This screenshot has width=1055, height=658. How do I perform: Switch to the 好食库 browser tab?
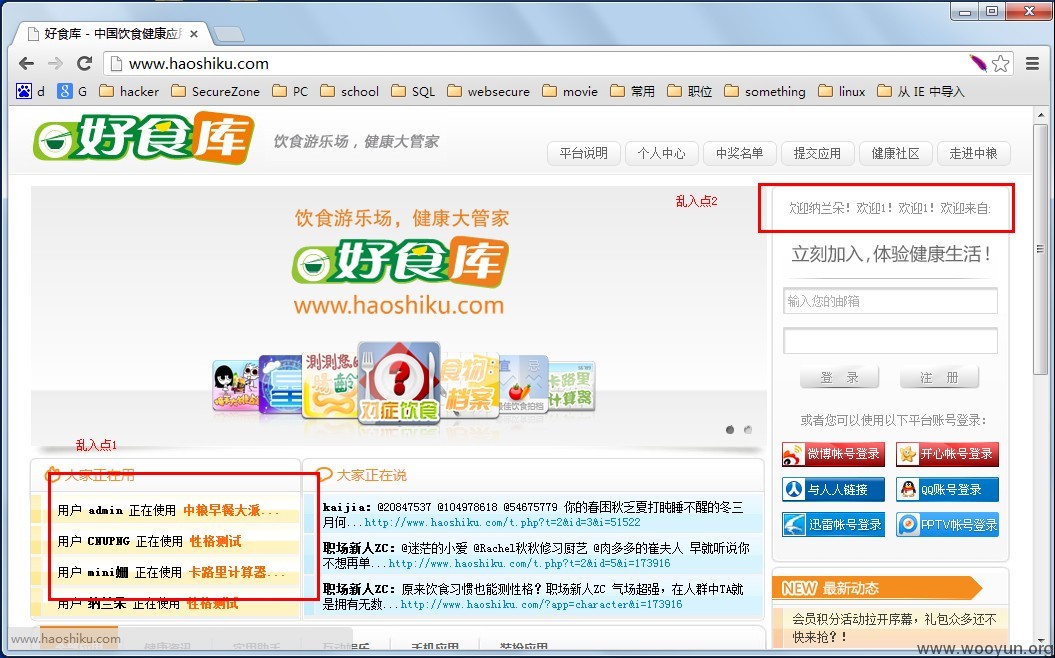tap(111, 34)
